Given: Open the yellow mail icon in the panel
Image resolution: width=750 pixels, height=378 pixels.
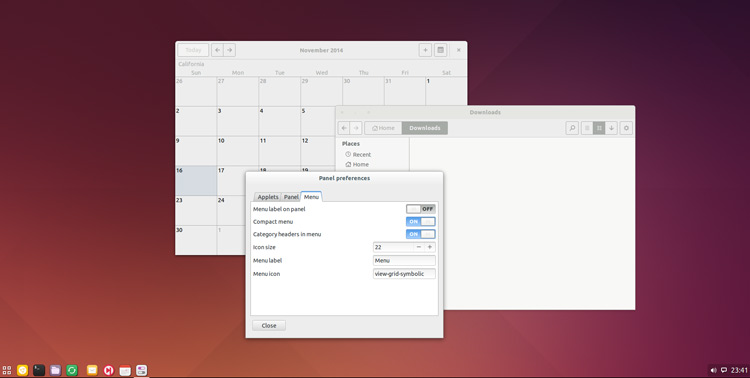Looking at the screenshot, I should 92,370.
